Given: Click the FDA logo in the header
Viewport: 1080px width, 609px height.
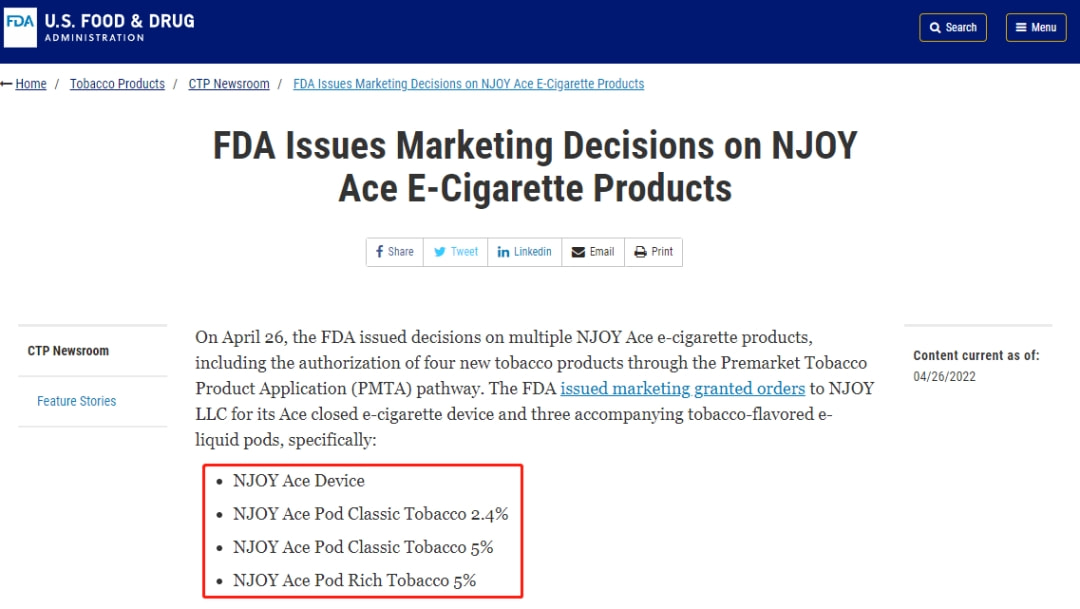Looking at the screenshot, I should pyautogui.click(x=20, y=27).
